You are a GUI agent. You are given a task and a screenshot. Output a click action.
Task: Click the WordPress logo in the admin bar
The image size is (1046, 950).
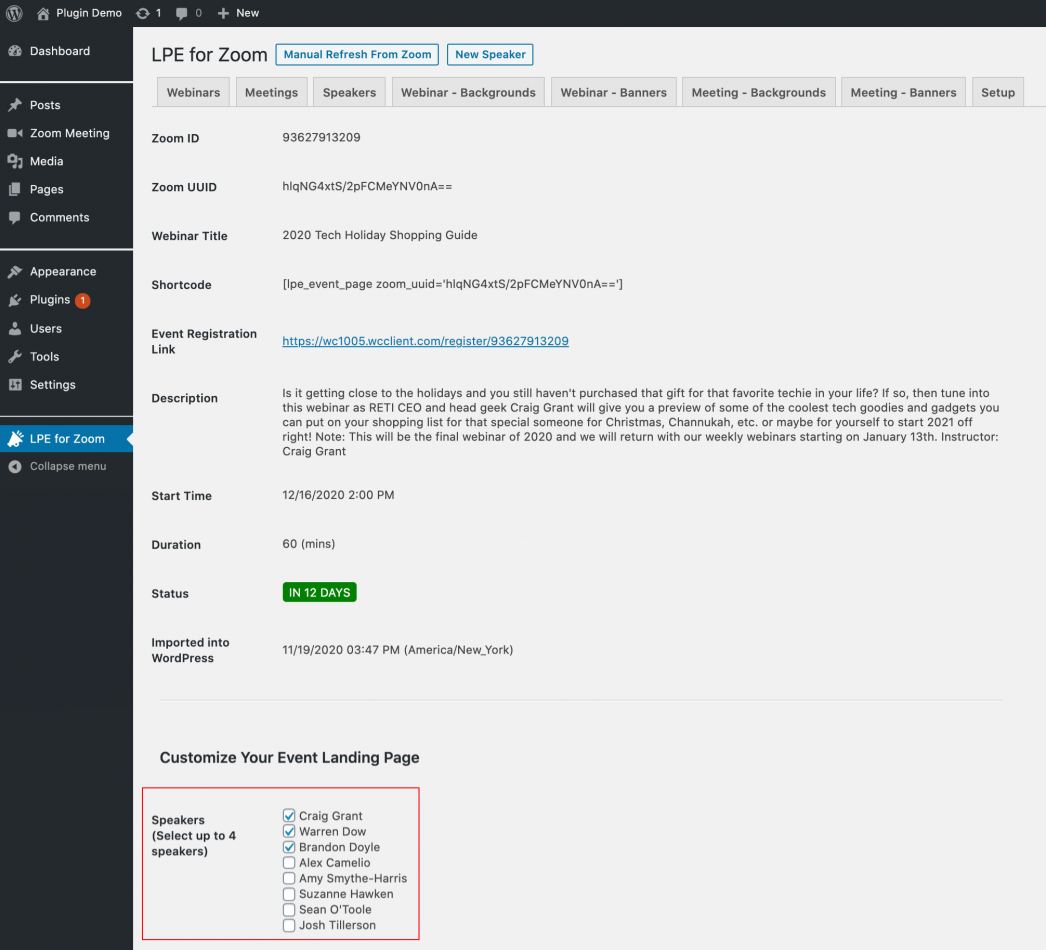click(15, 13)
